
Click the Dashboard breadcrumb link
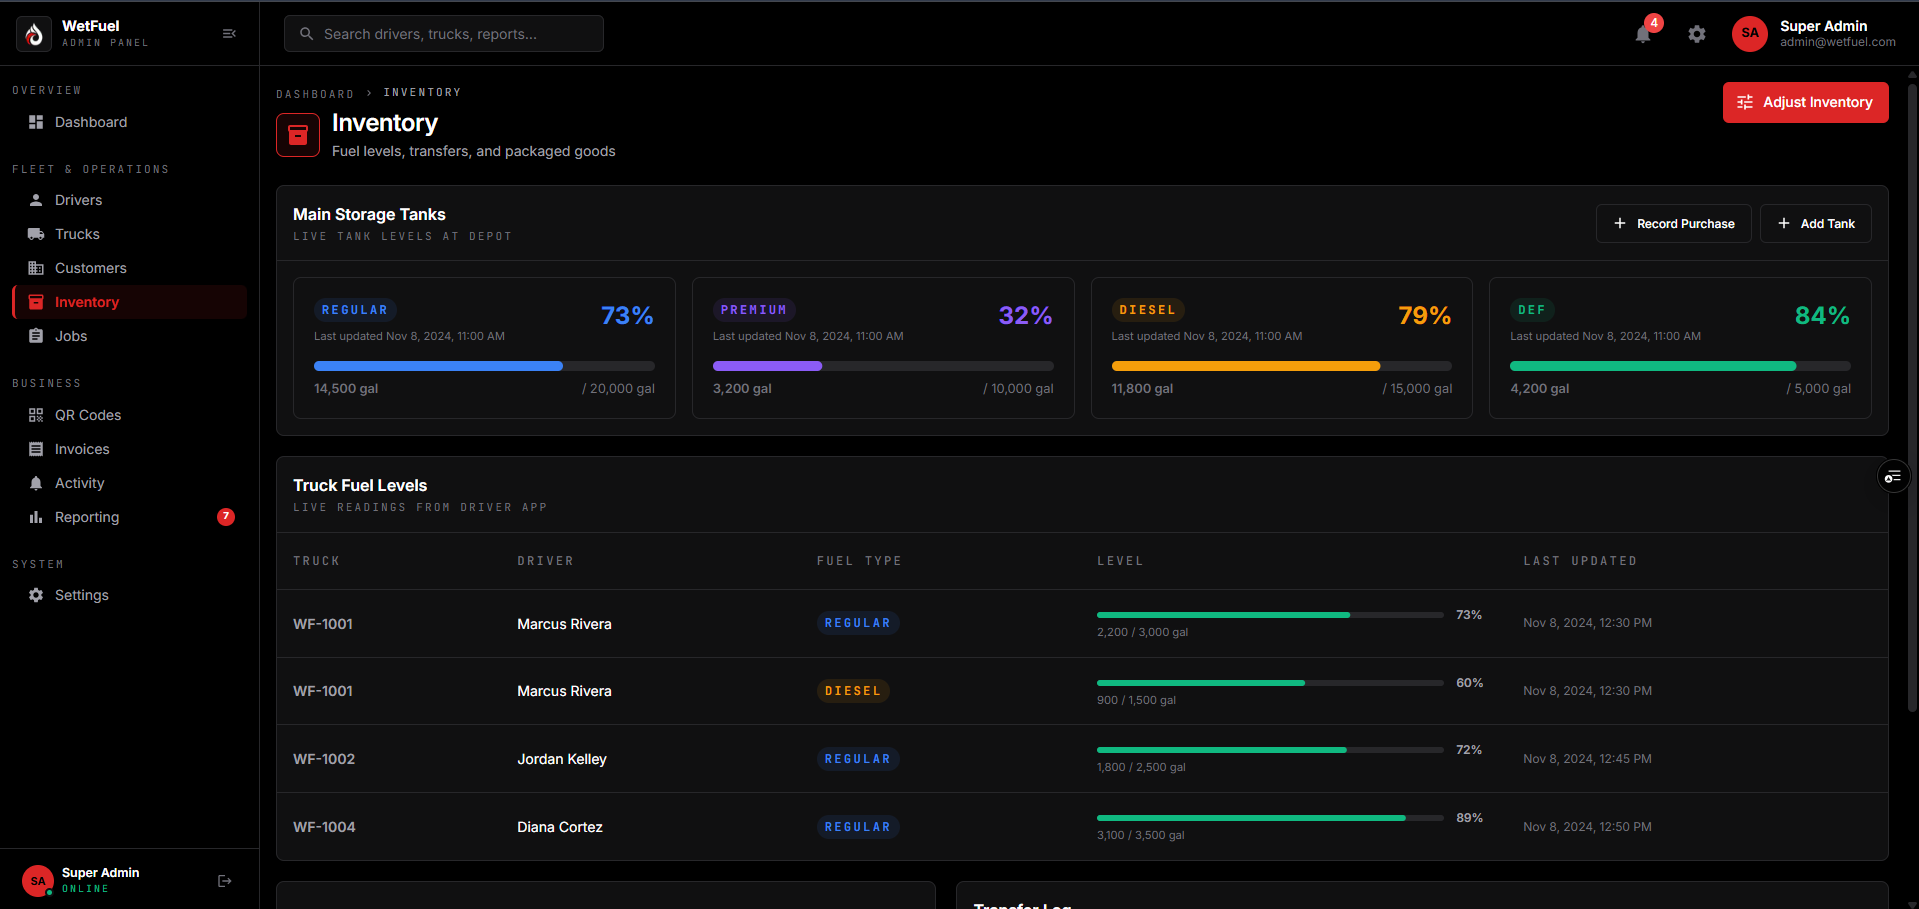[x=315, y=93]
